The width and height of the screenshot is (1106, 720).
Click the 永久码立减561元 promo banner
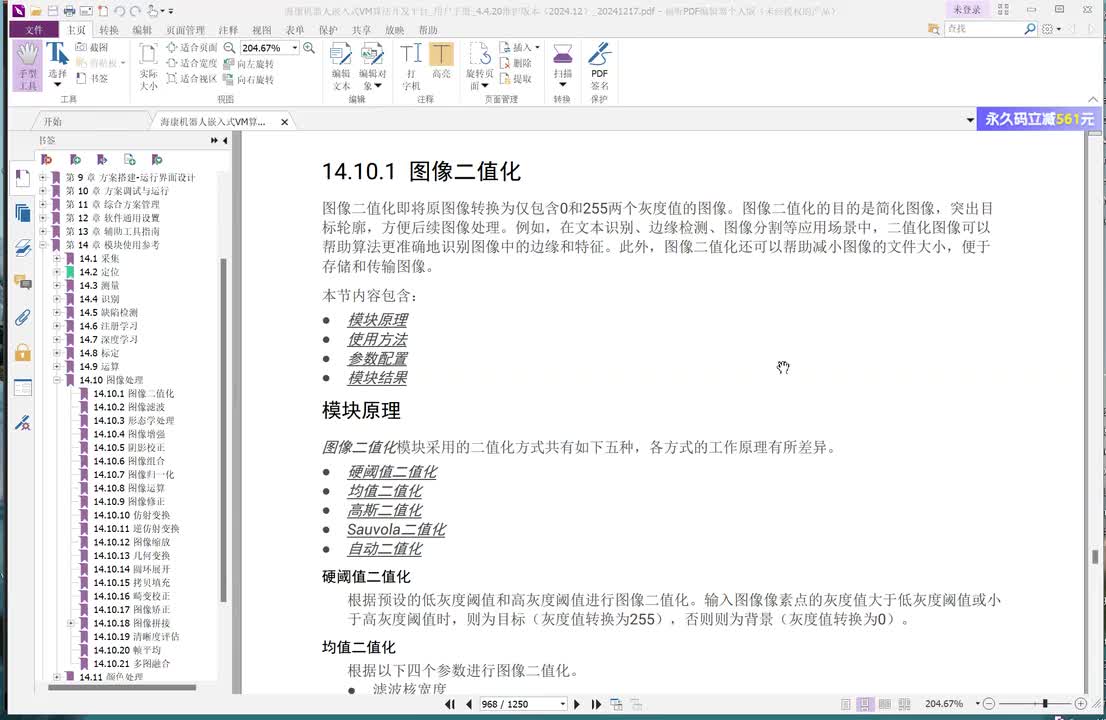click(x=1038, y=119)
